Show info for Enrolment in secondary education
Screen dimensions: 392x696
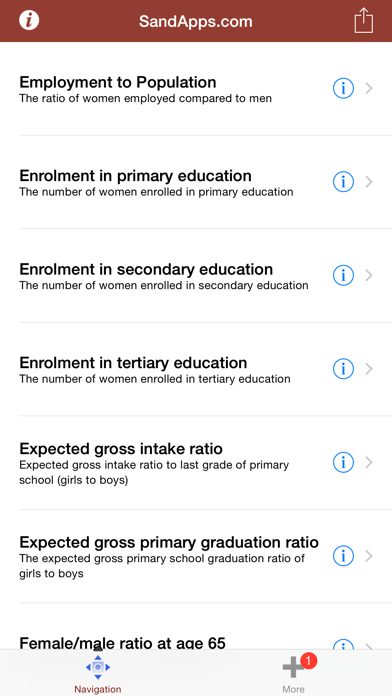pos(343,276)
